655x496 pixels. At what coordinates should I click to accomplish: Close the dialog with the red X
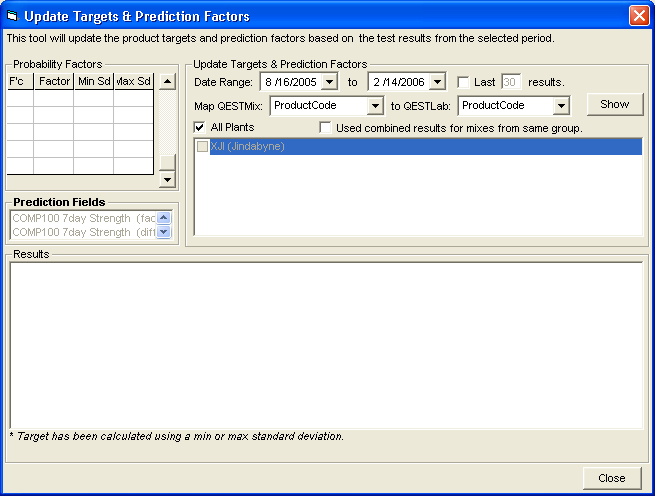pos(638,16)
